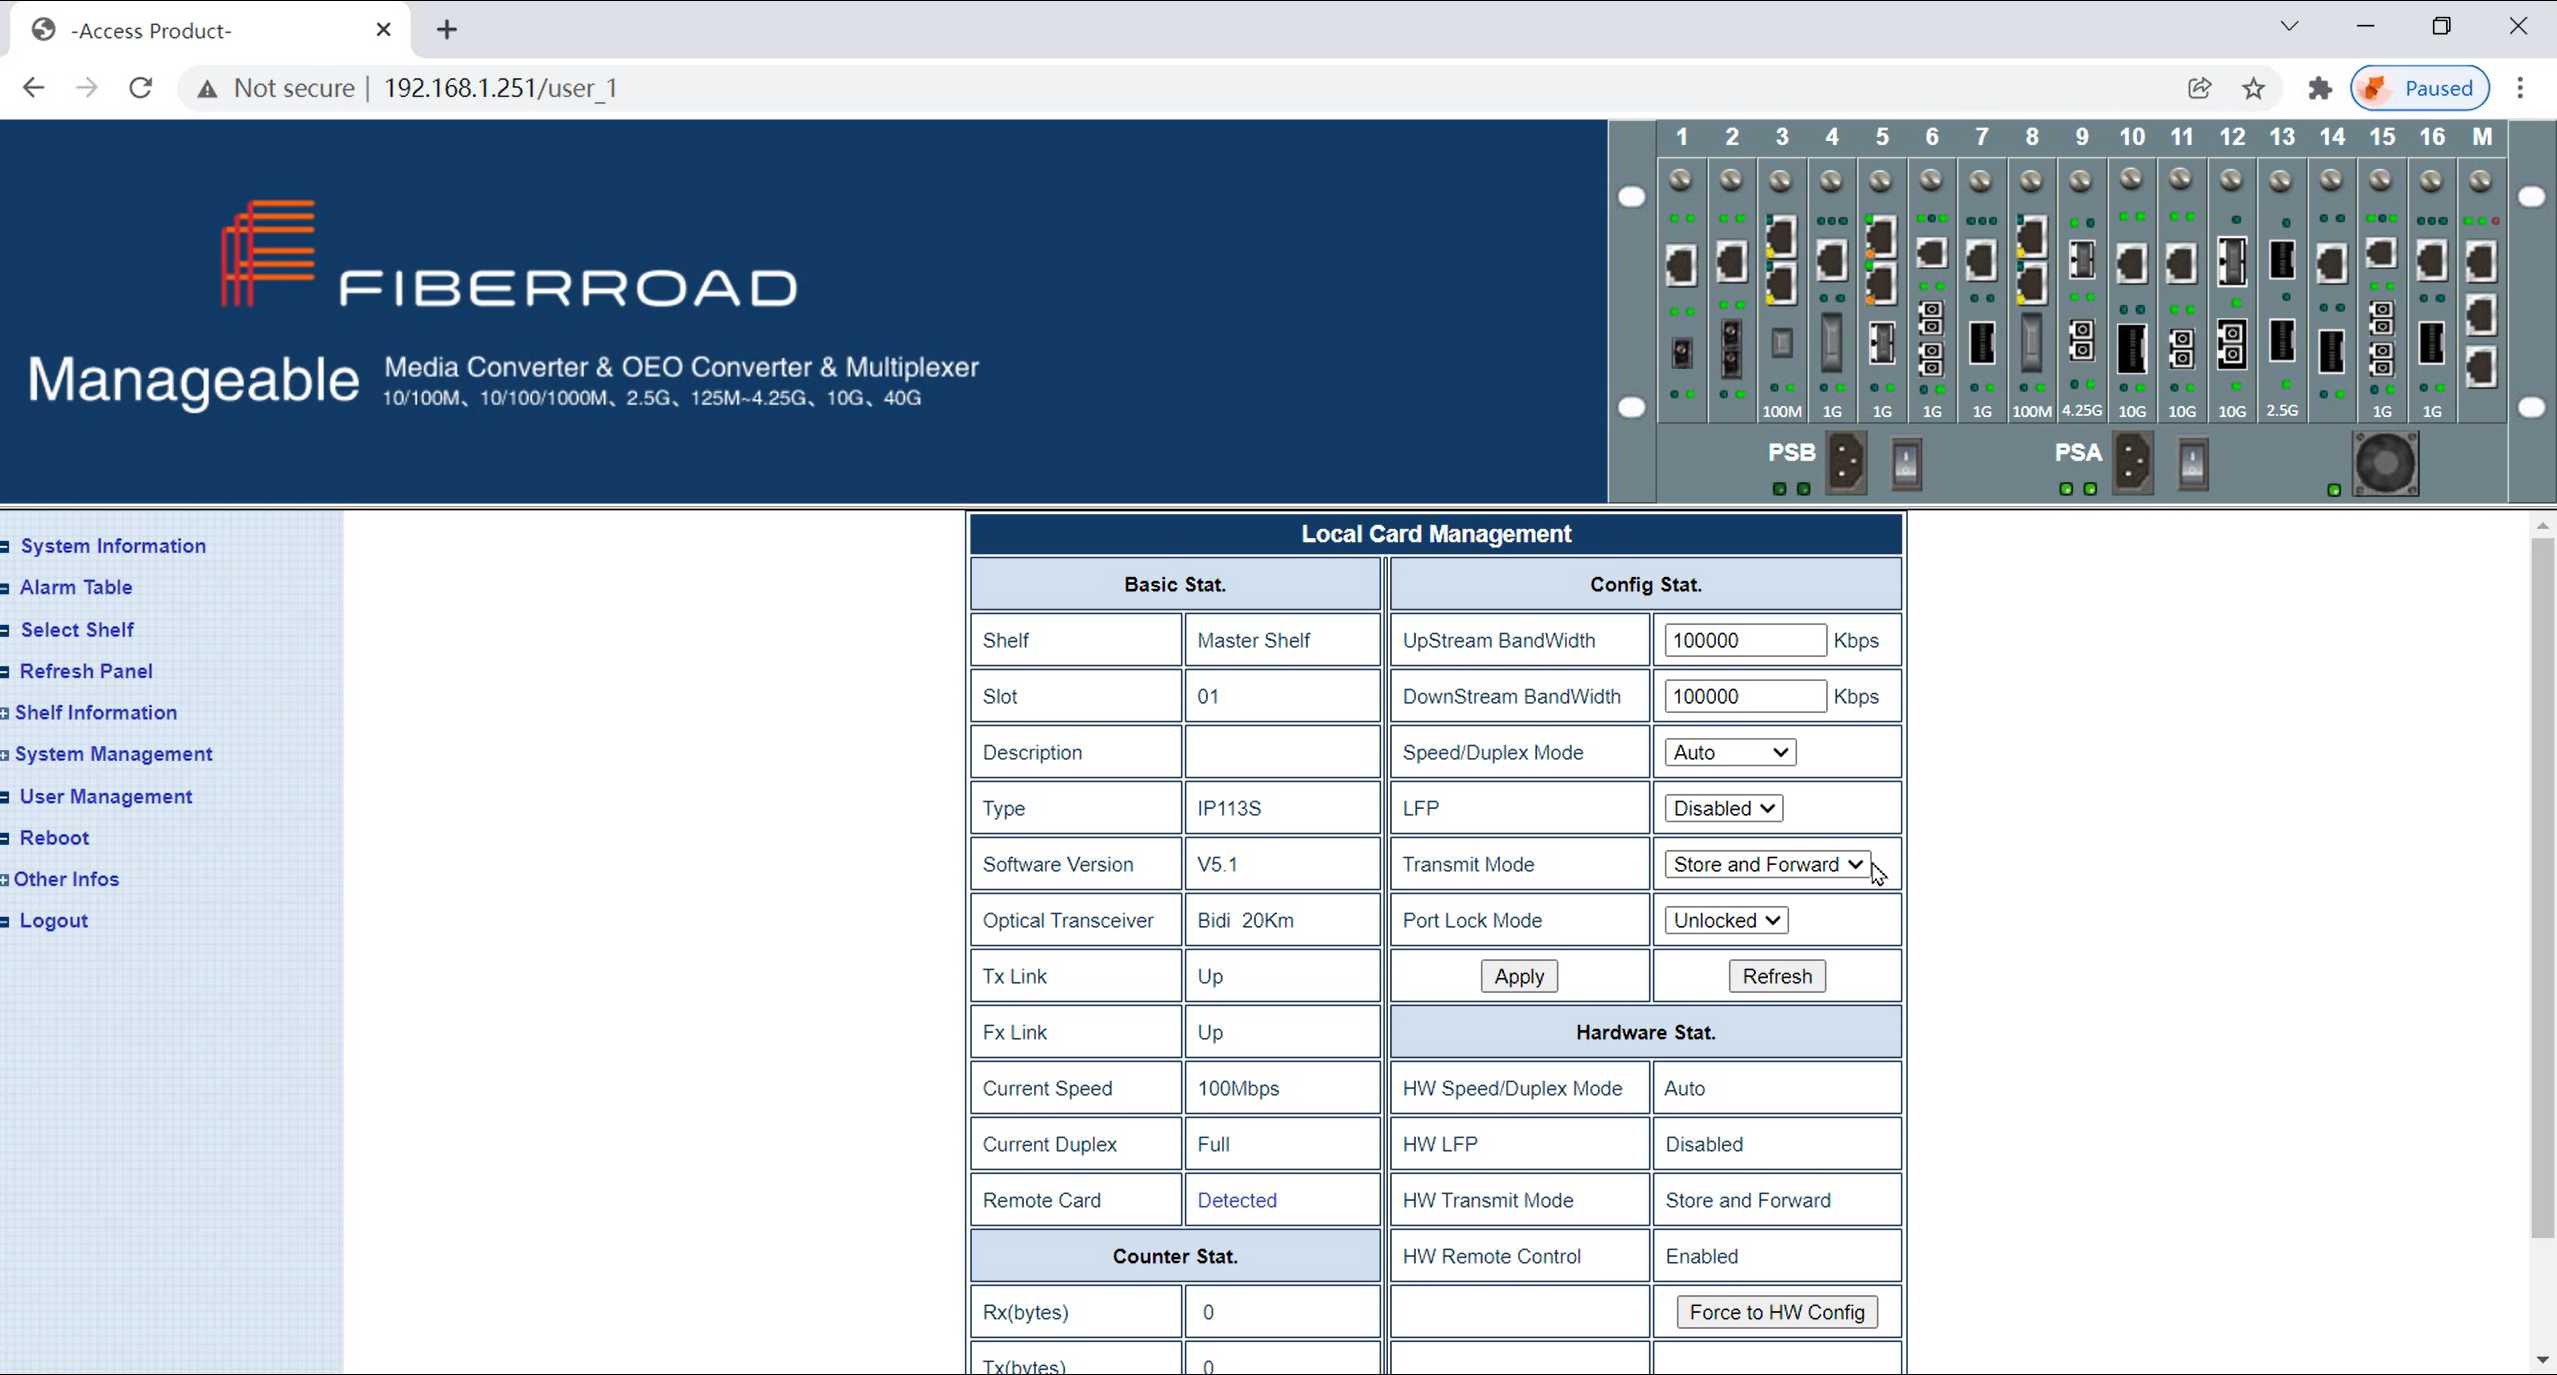Open Chrome three-dot menu
Screen dimensions: 2557x1375
click(2520, 88)
